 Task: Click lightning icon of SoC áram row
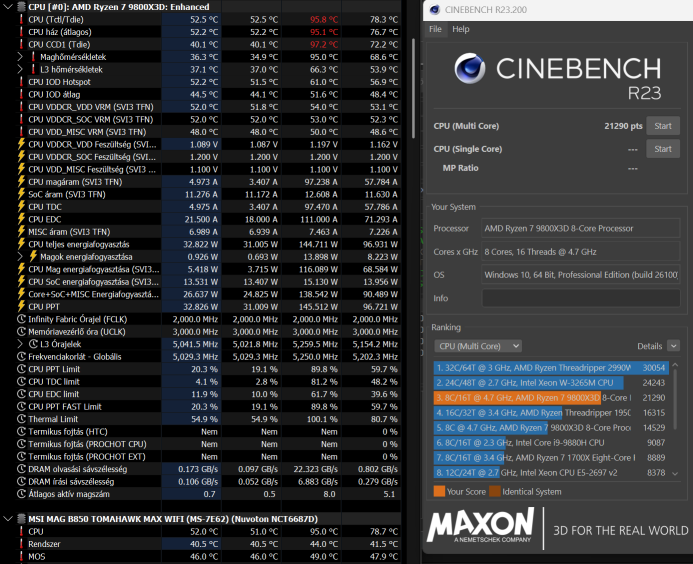[x=21, y=194]
